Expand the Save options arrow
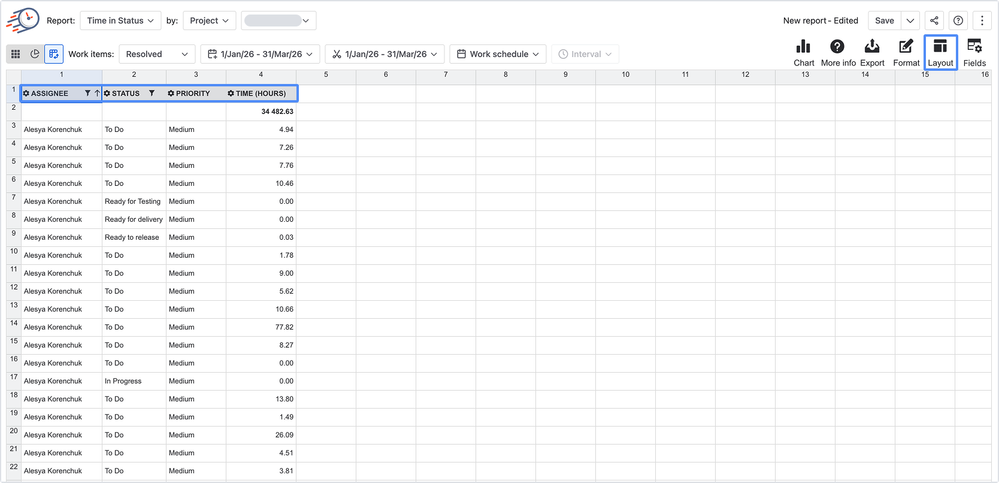 point(910,20)
